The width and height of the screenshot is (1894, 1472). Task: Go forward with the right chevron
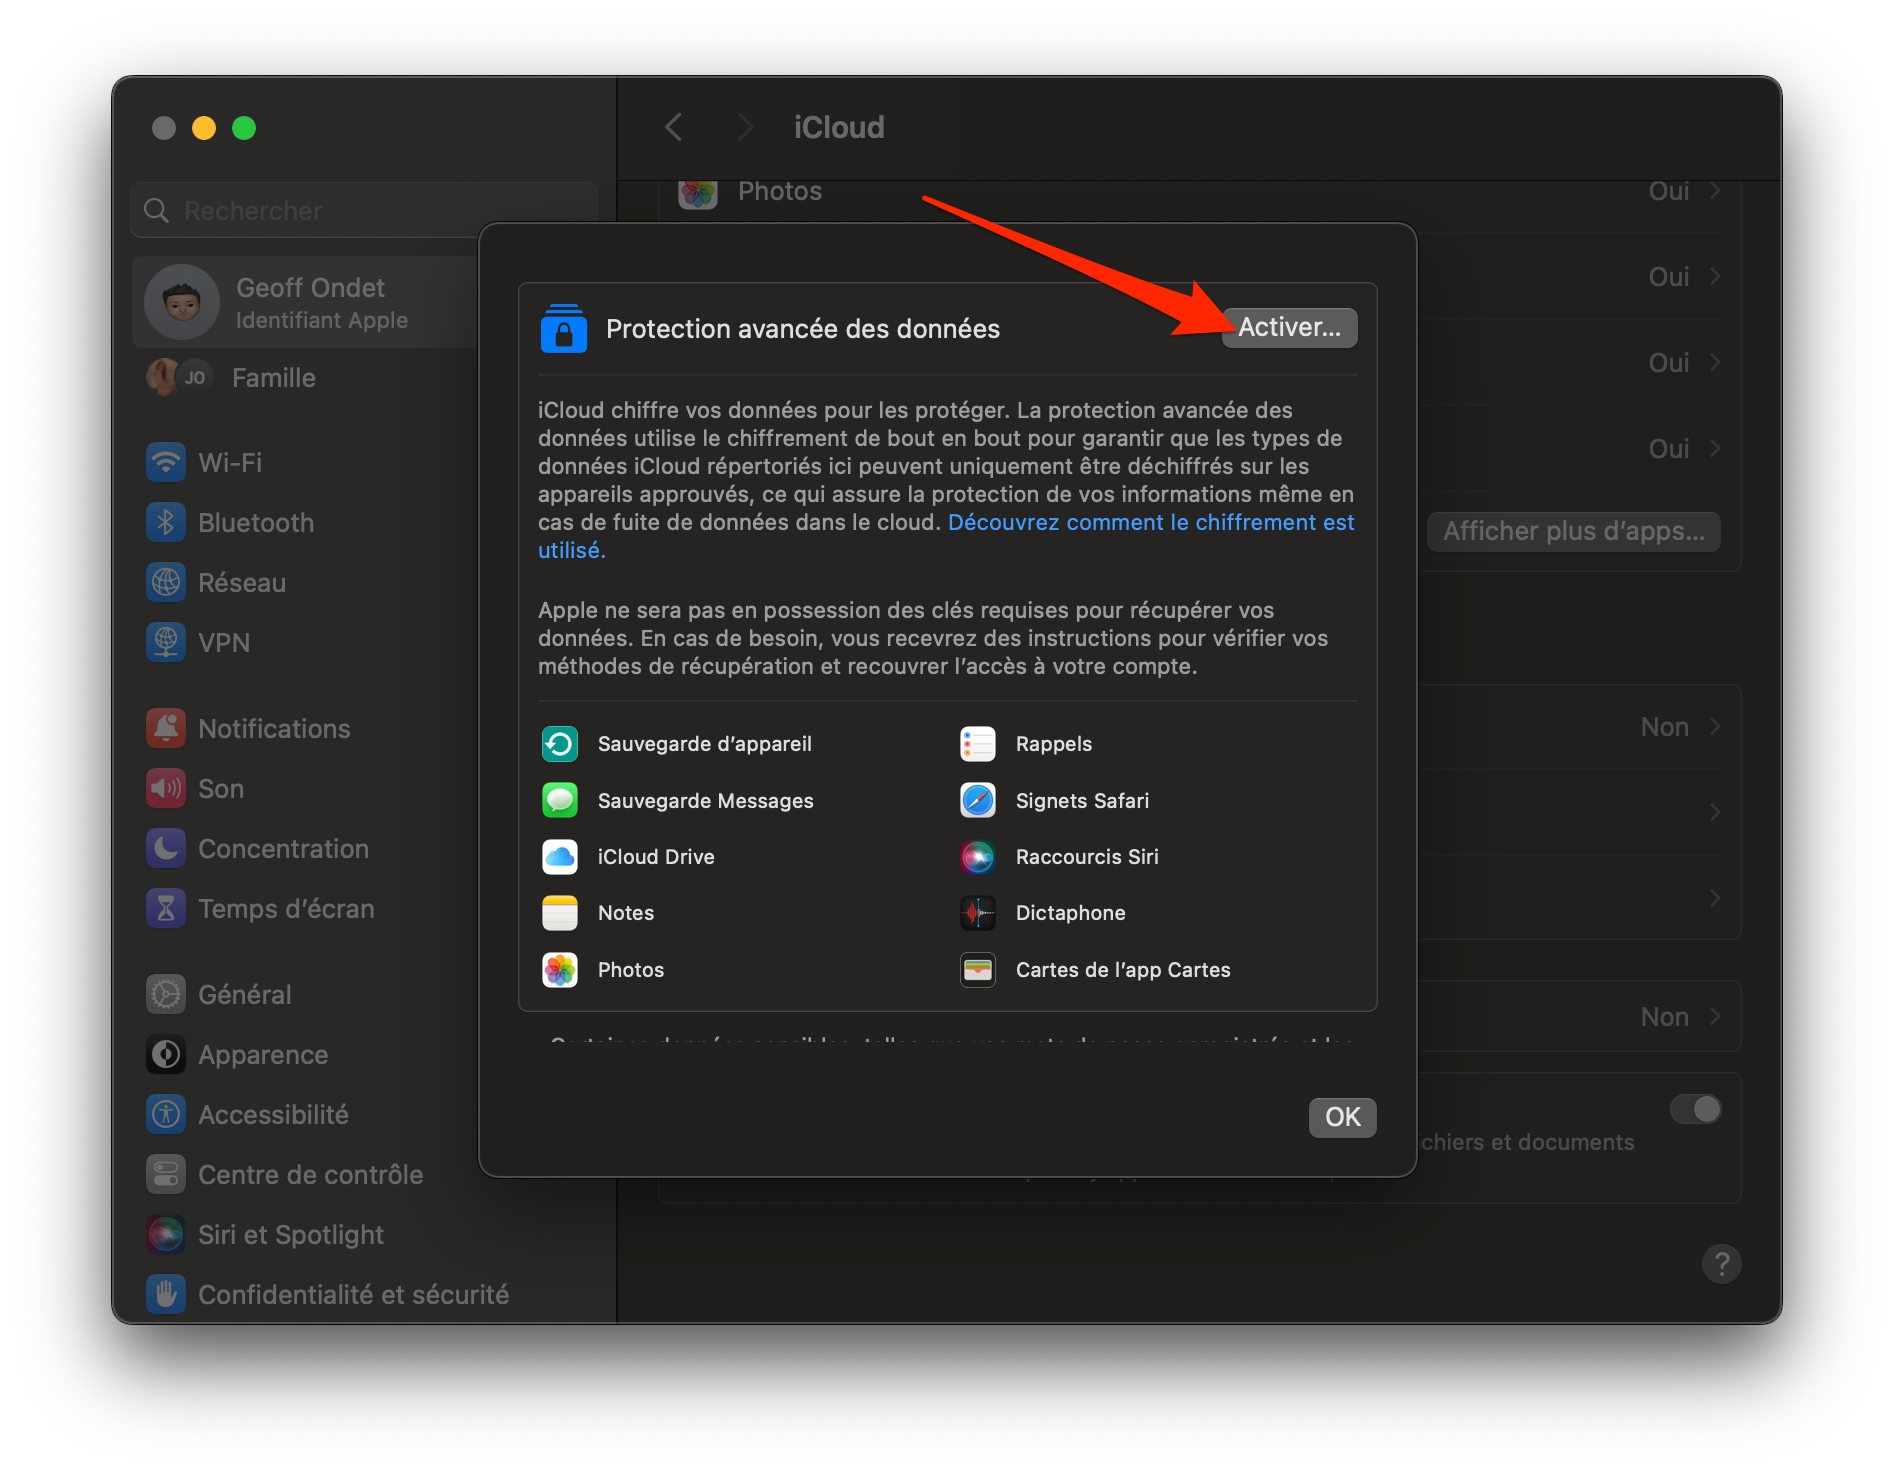[x=745, y=127]
